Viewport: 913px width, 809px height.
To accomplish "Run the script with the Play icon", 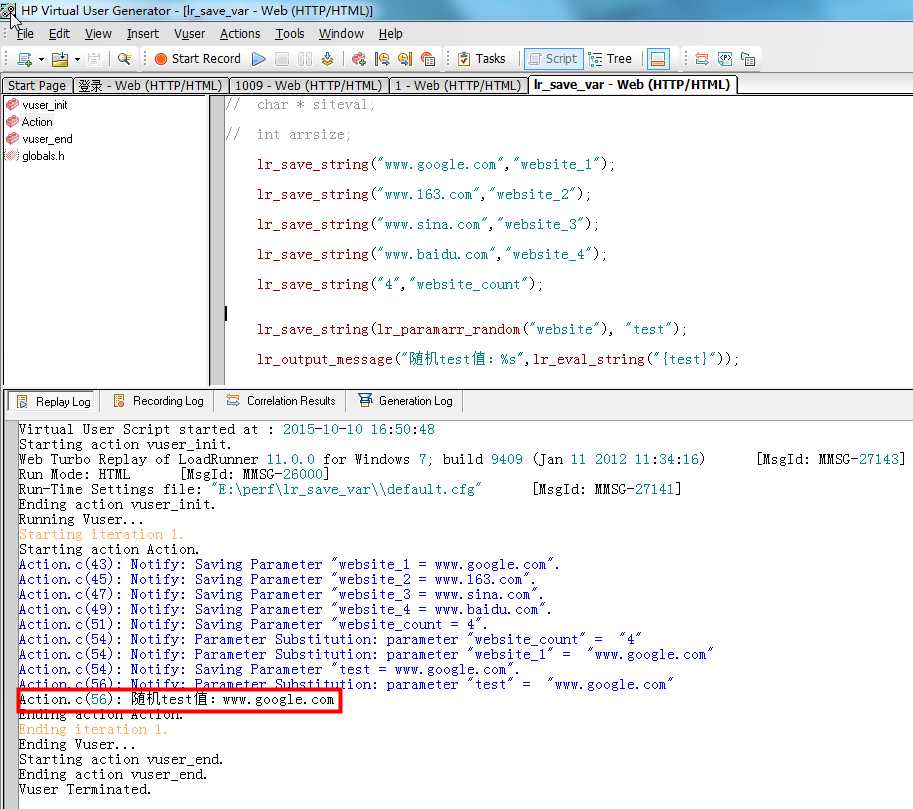I will click(x=259, y=59).
